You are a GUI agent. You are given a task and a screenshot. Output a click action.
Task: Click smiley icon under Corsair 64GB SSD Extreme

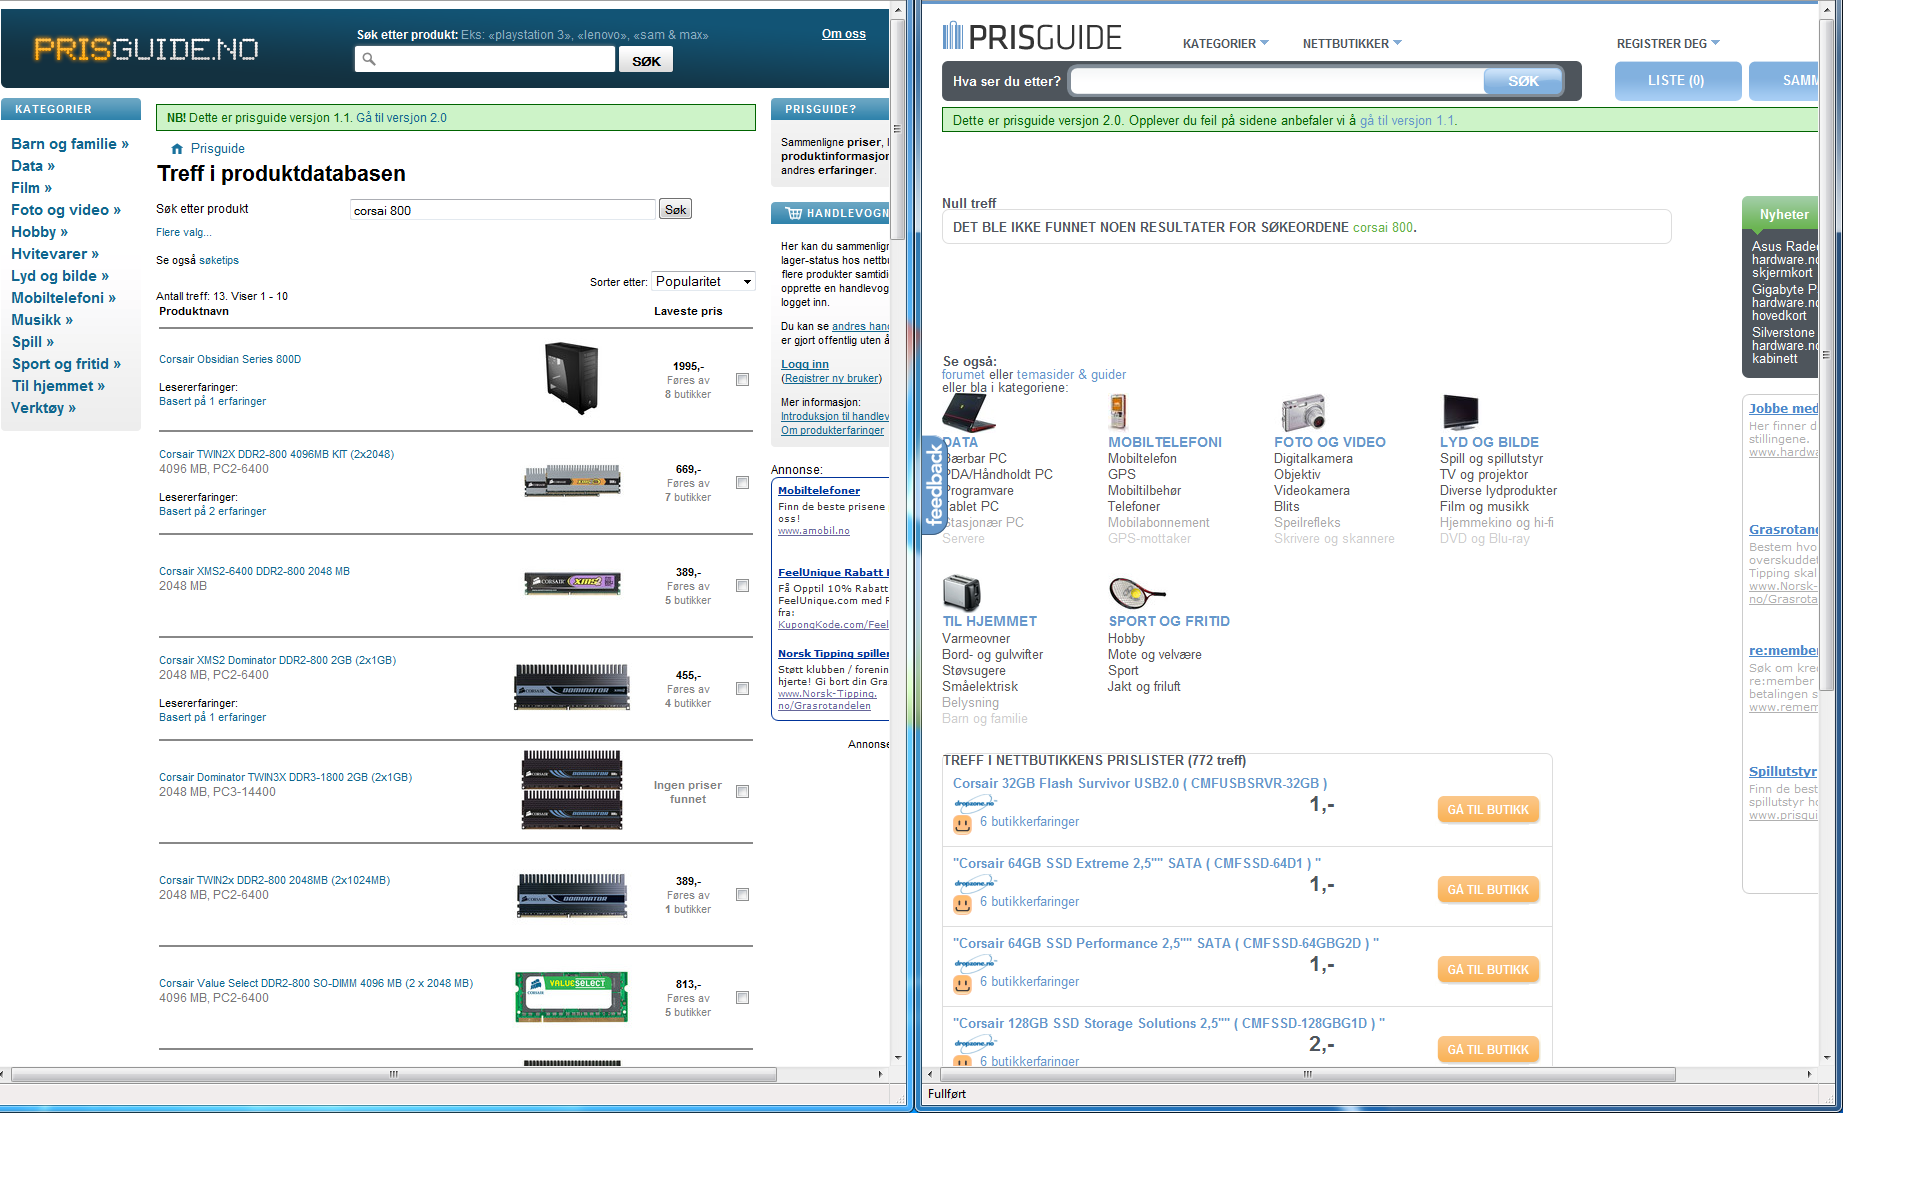pyautogui.click(x=962, y=904)
